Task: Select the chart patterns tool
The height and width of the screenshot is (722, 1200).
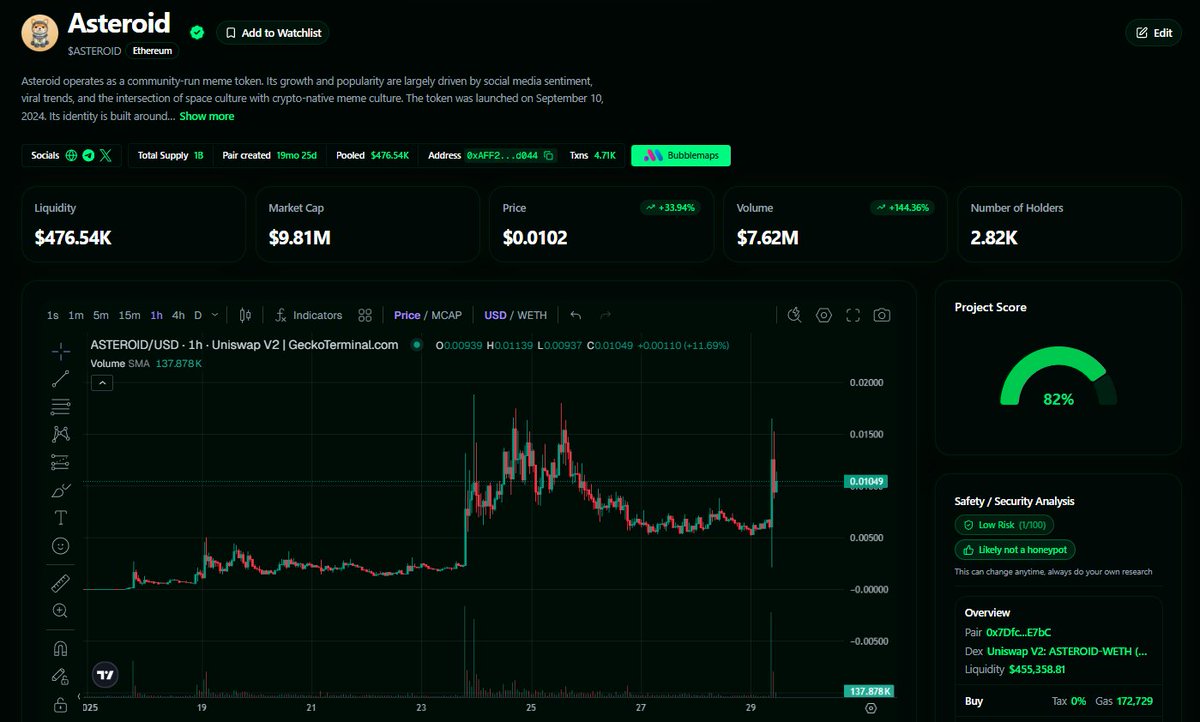Action: (x=61, y=434)
